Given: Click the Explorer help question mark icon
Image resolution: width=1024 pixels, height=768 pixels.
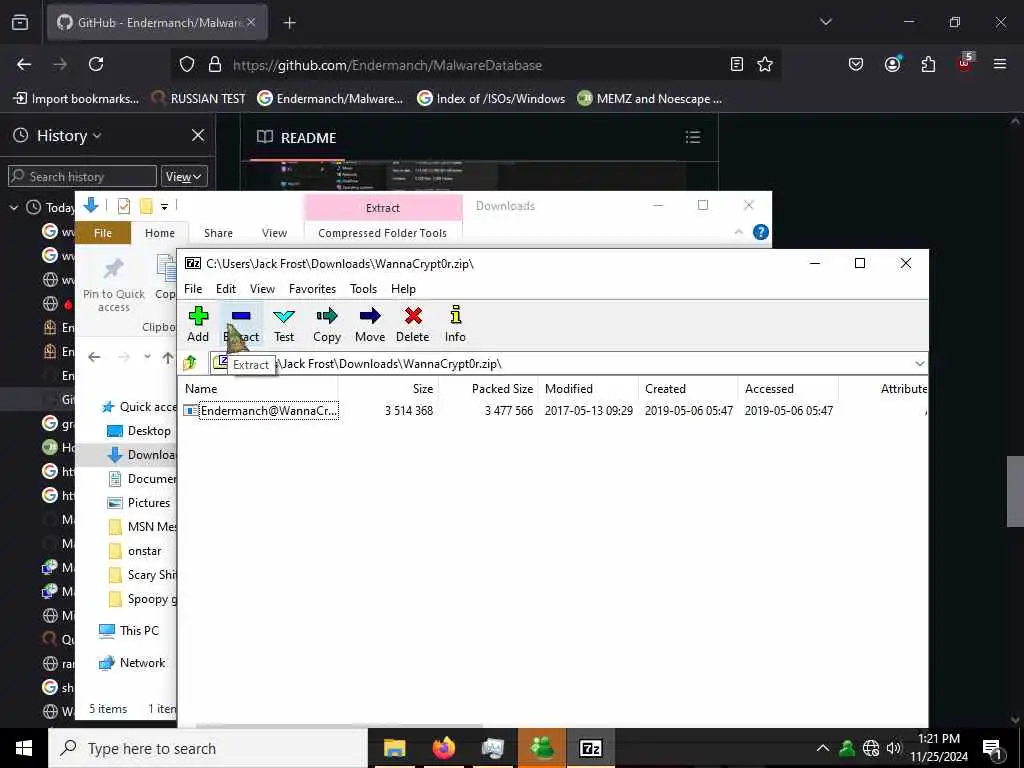Looking at the screenshot, I should pyautogui.click(x=761, y=232).
